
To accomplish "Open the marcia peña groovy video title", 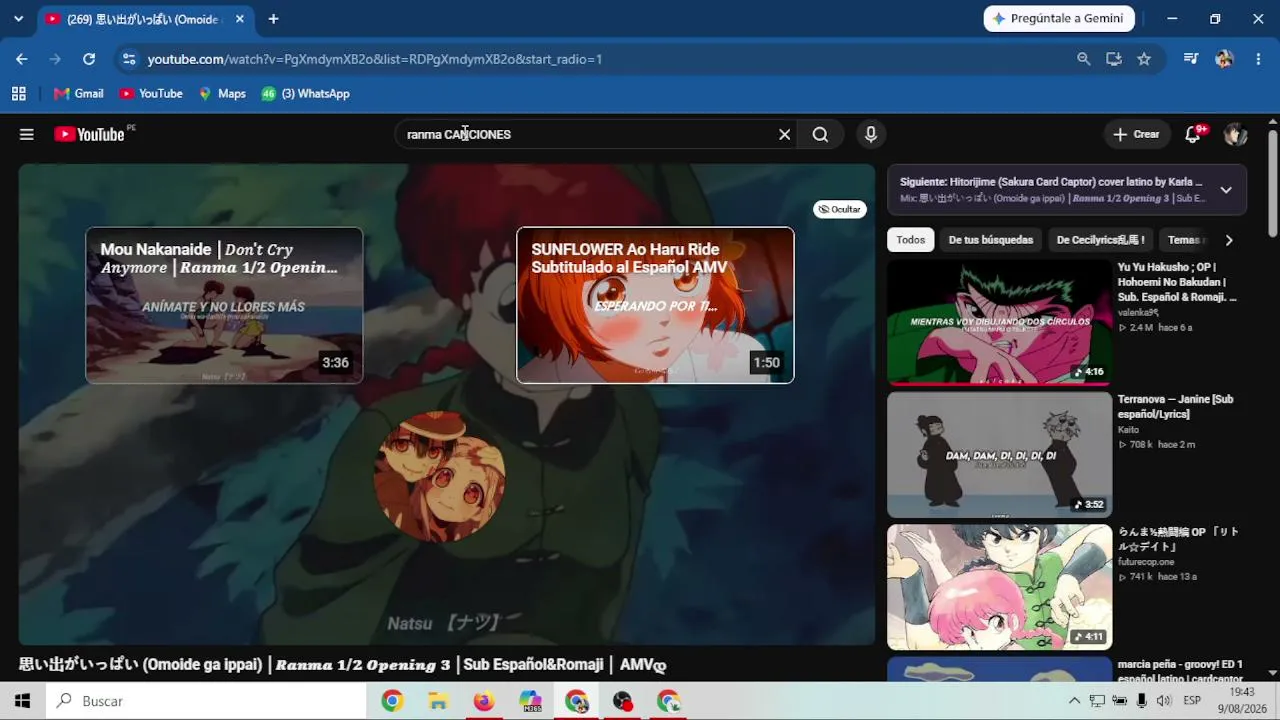I will (1181, 671).
